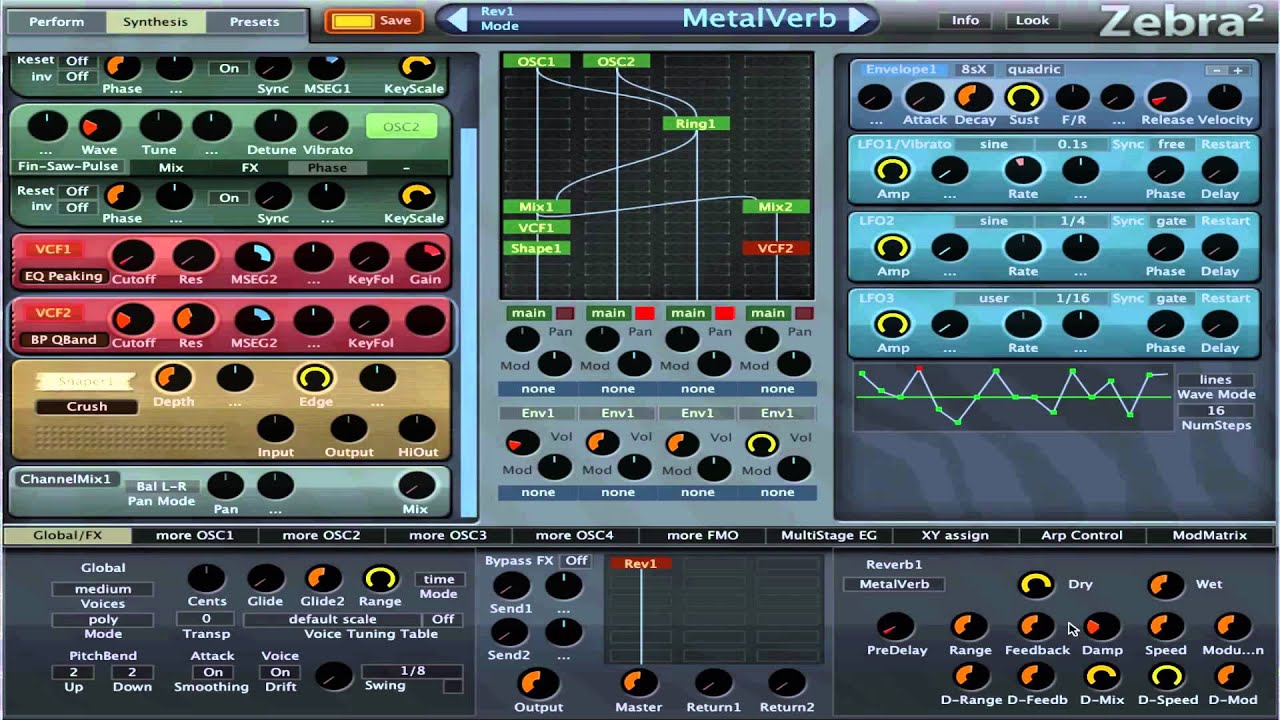Viewport: 1280px width, 720px height.
Task: Click the VCF1 Gain knob
Action: click(426, 257)
